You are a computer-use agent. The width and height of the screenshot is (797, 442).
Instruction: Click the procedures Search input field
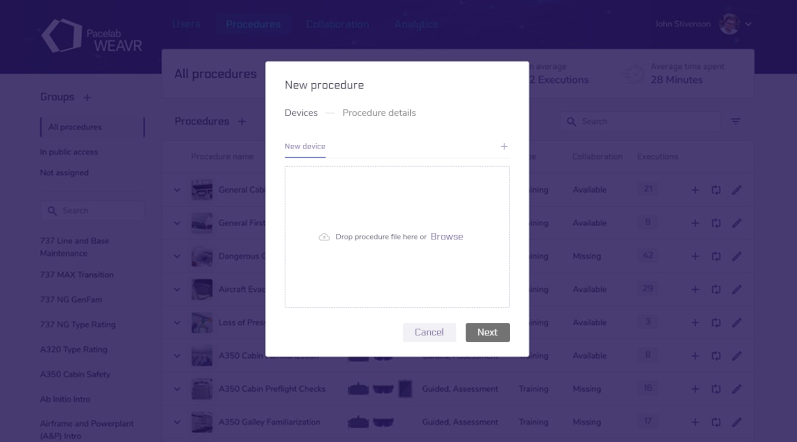640,122
